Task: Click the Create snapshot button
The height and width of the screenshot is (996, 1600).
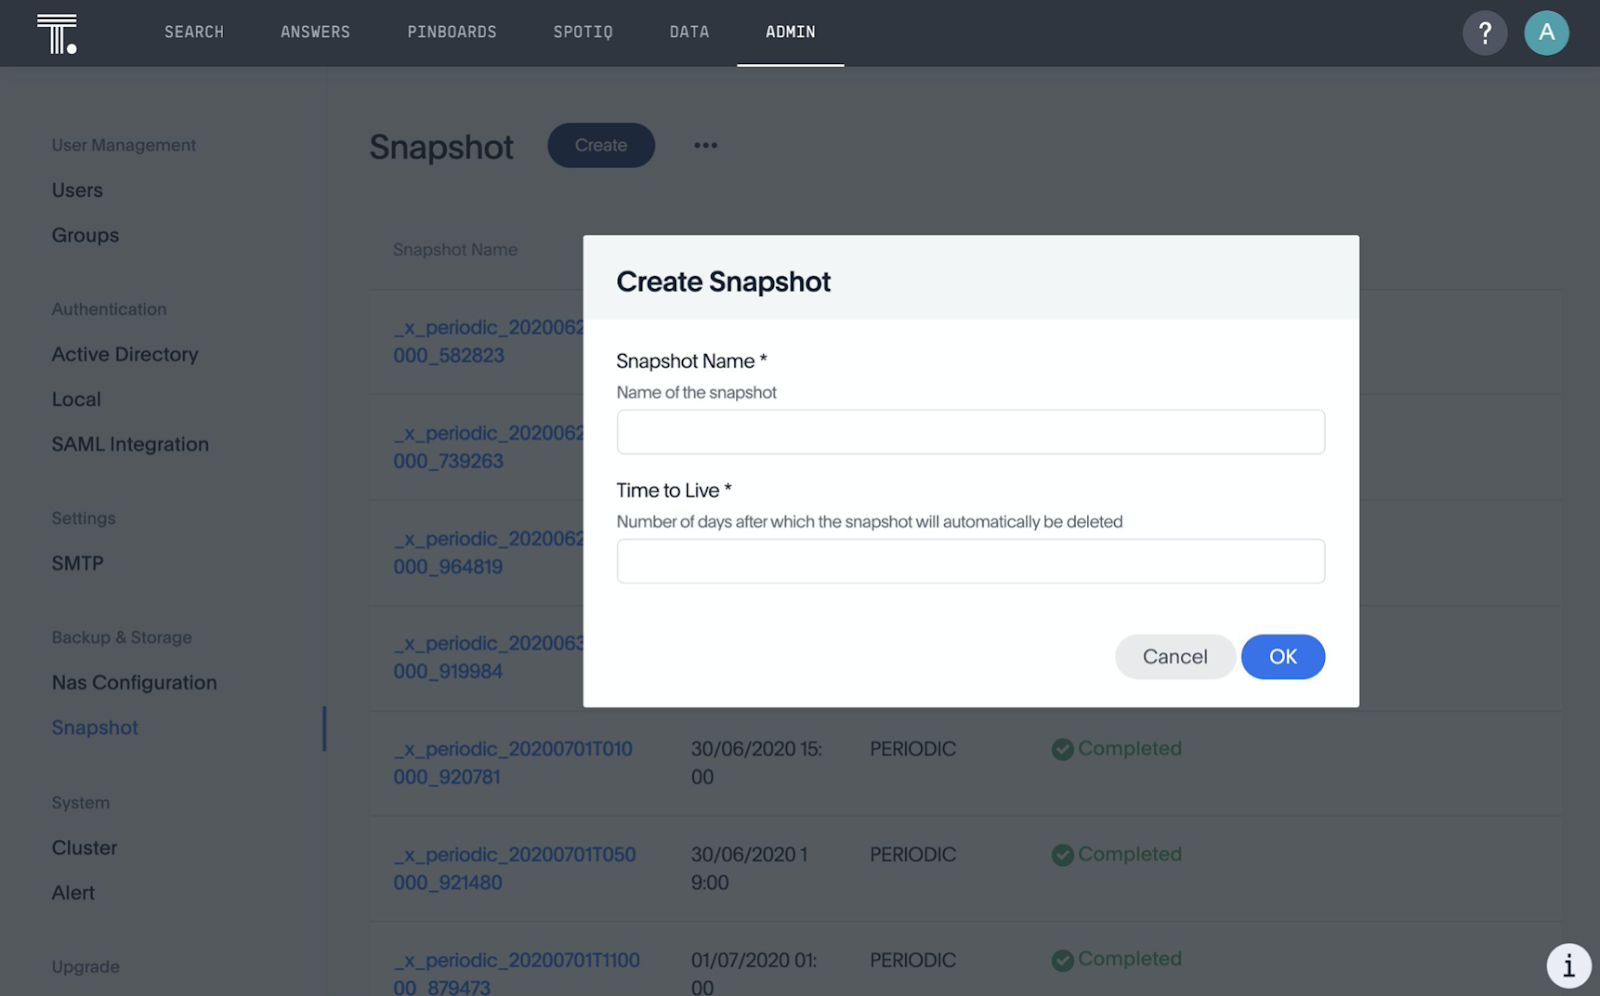Action: tap(601, 145)
